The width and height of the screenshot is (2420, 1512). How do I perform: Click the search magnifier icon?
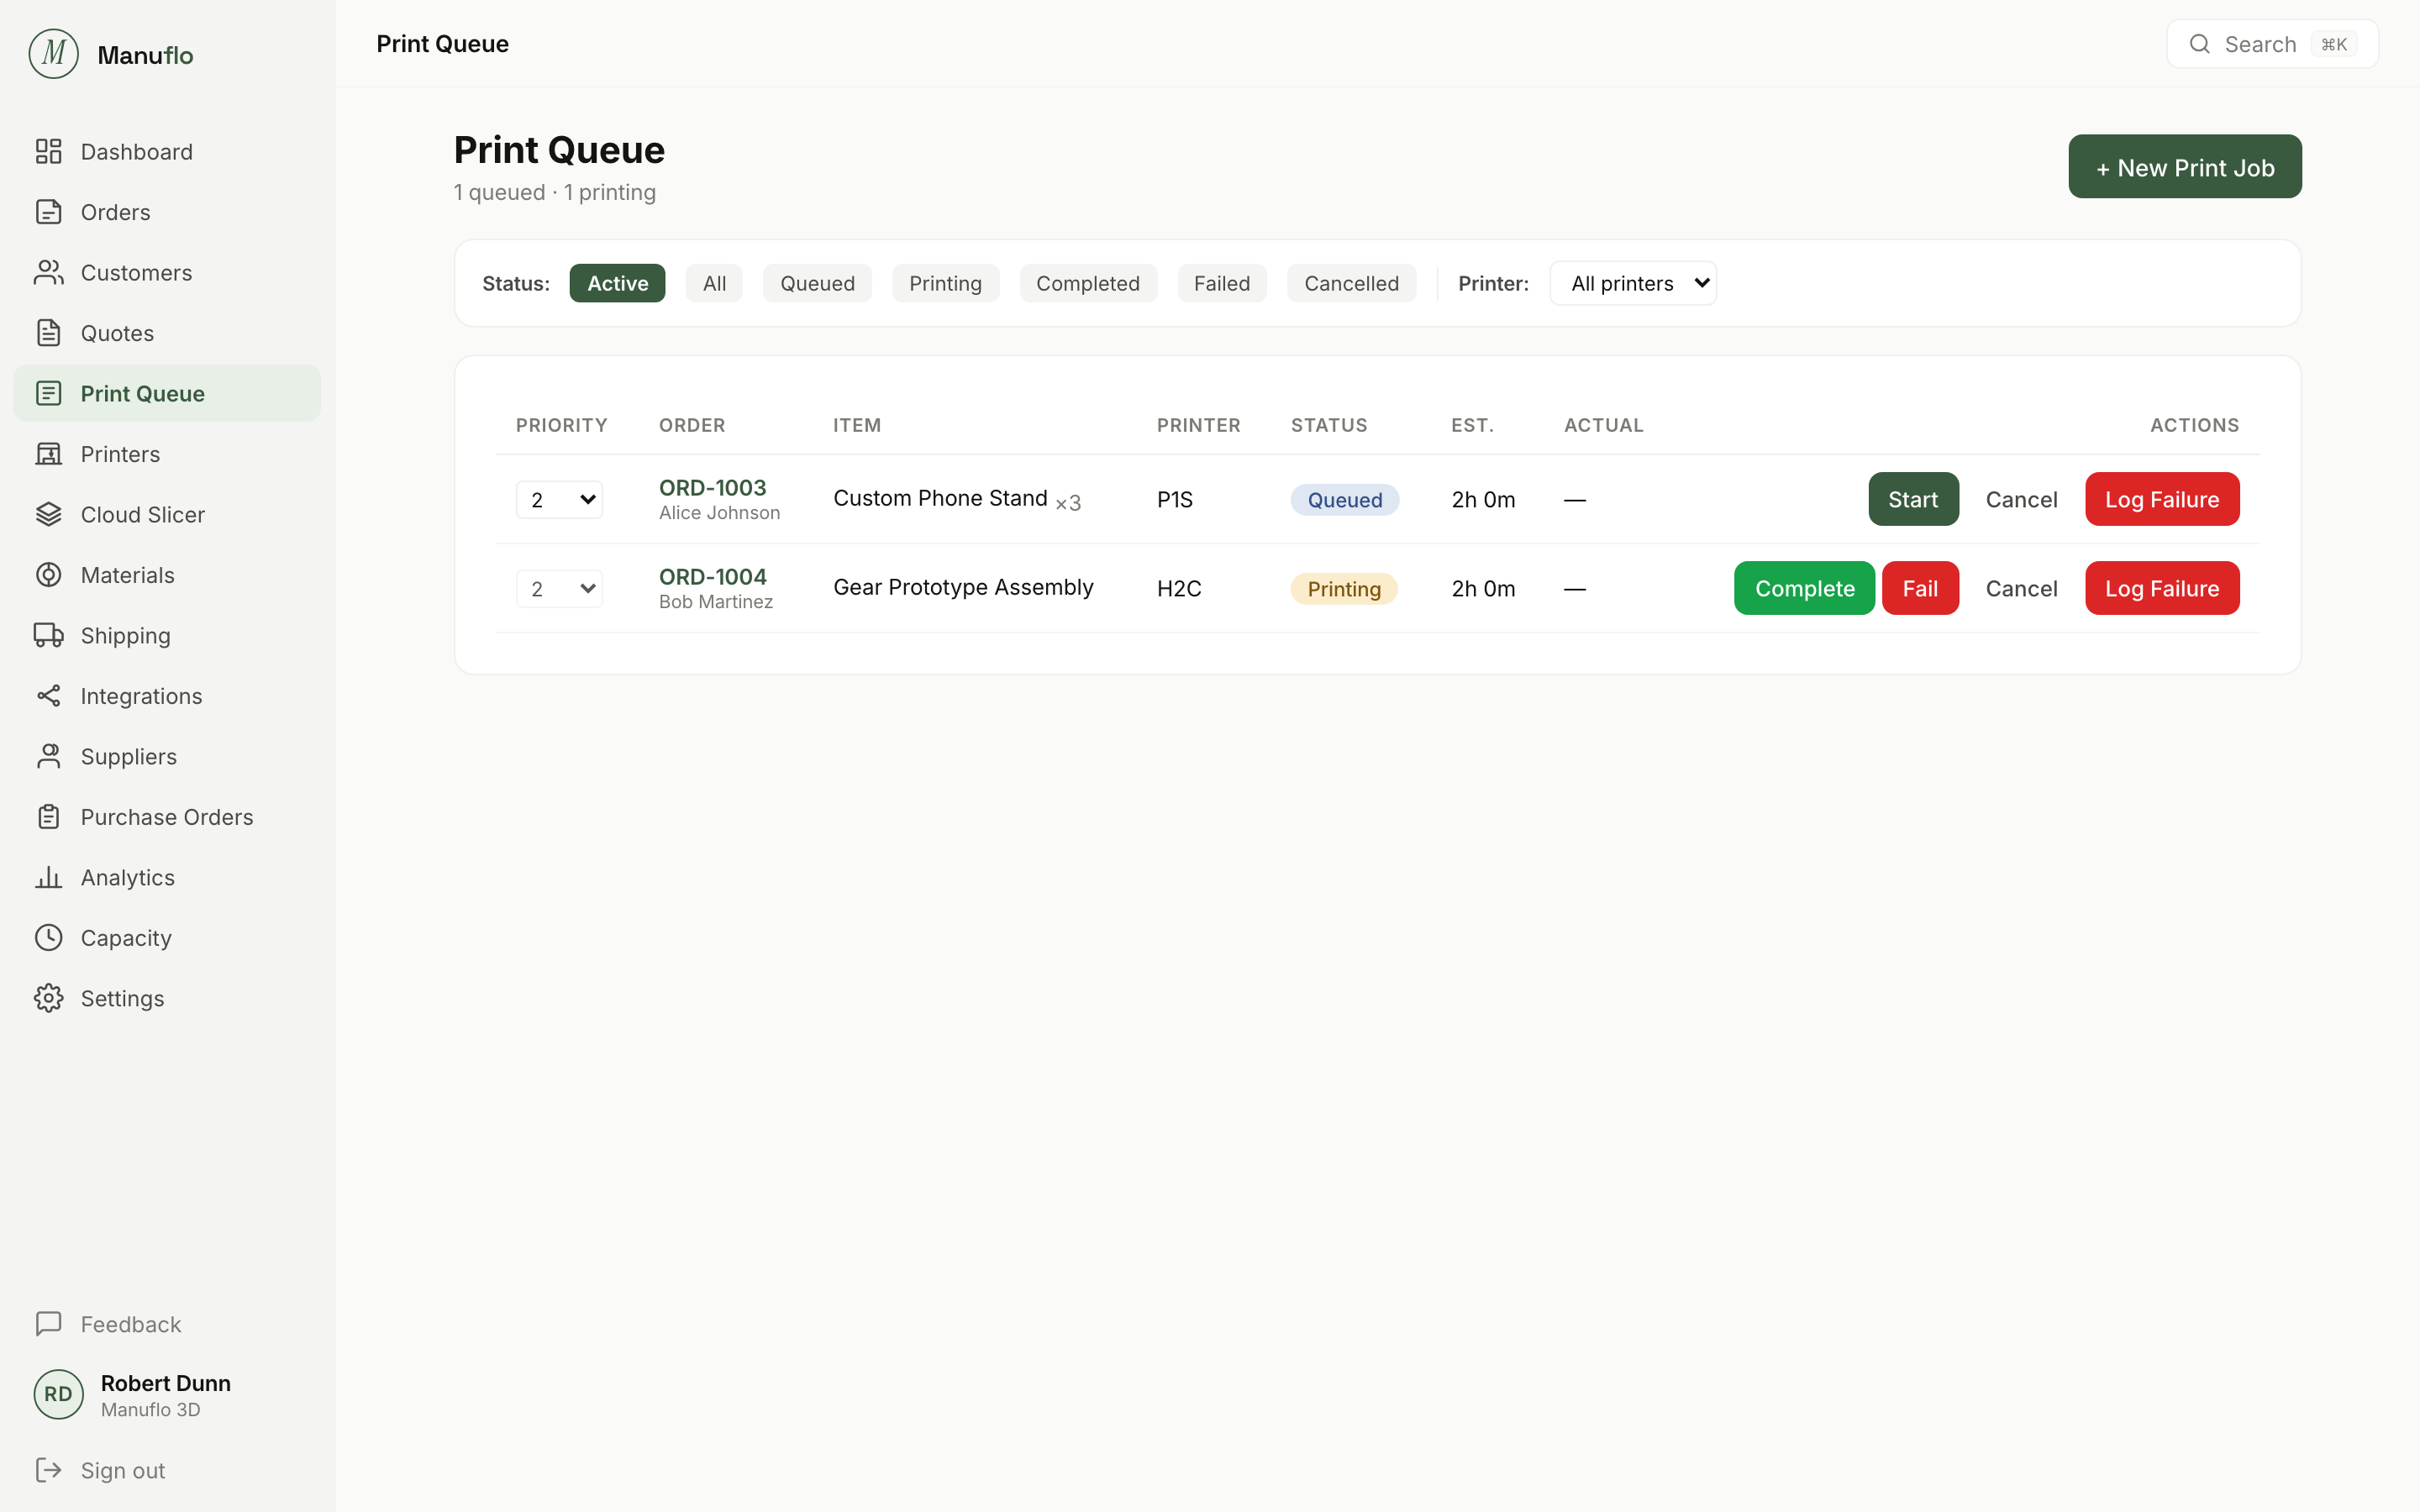[x=2199, y=44]
